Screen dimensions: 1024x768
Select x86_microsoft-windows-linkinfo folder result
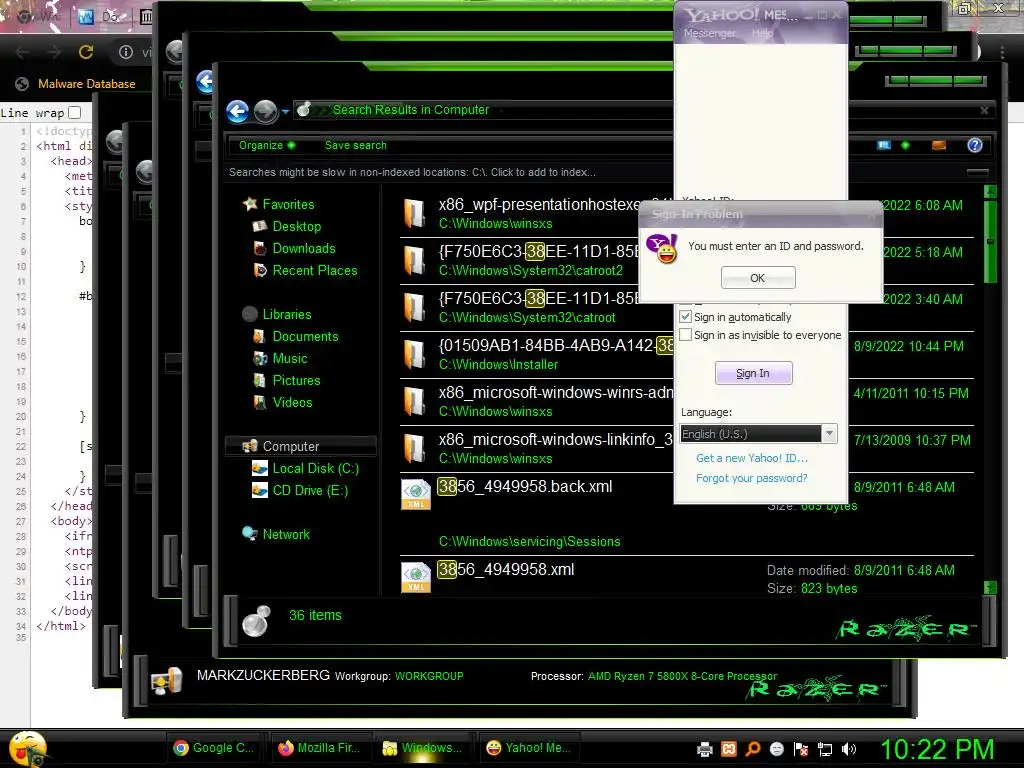(536, 449)
